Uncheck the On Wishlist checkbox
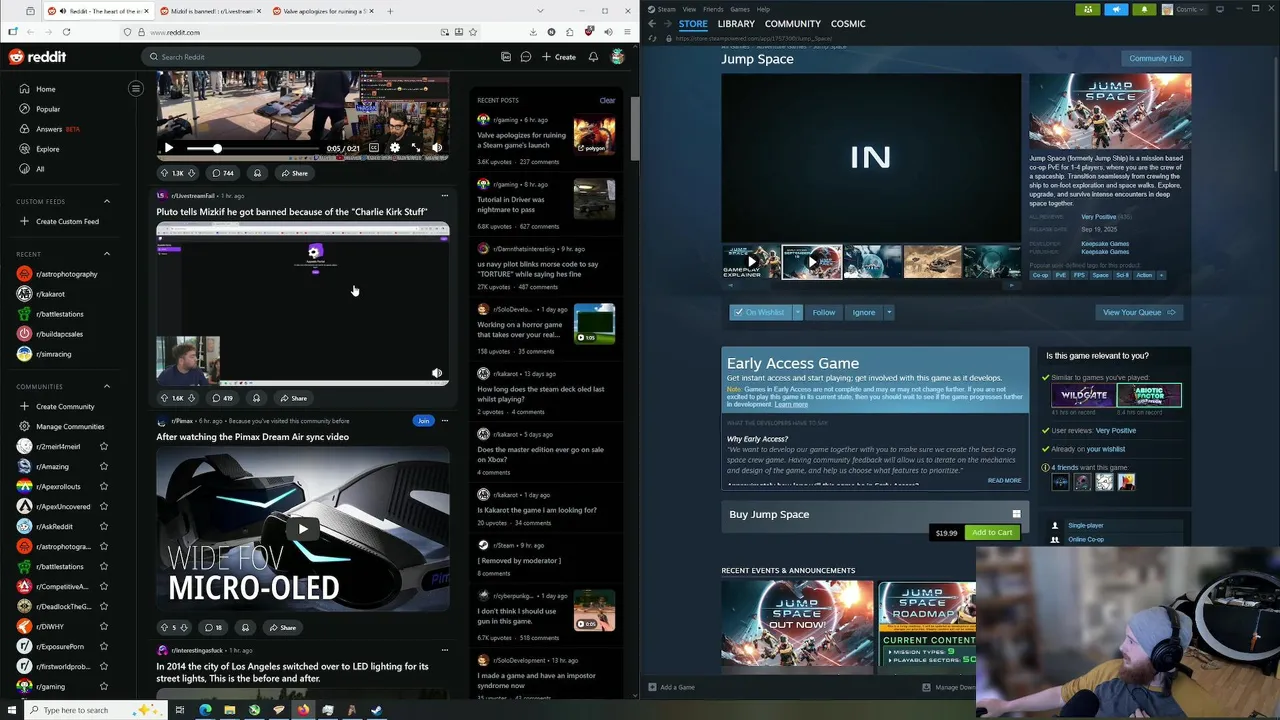1280x720 pixels. (x=739, y=312)
